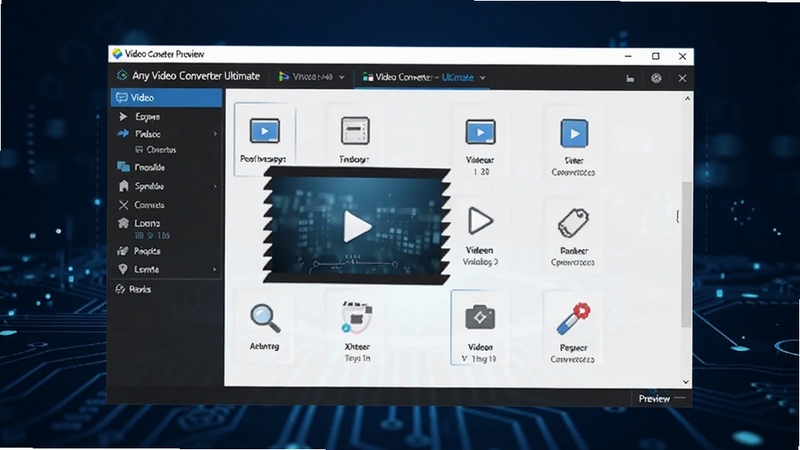Click the header round globe icon
The width and height of the screenshot is (800, 450).
[x=656, y=78]
